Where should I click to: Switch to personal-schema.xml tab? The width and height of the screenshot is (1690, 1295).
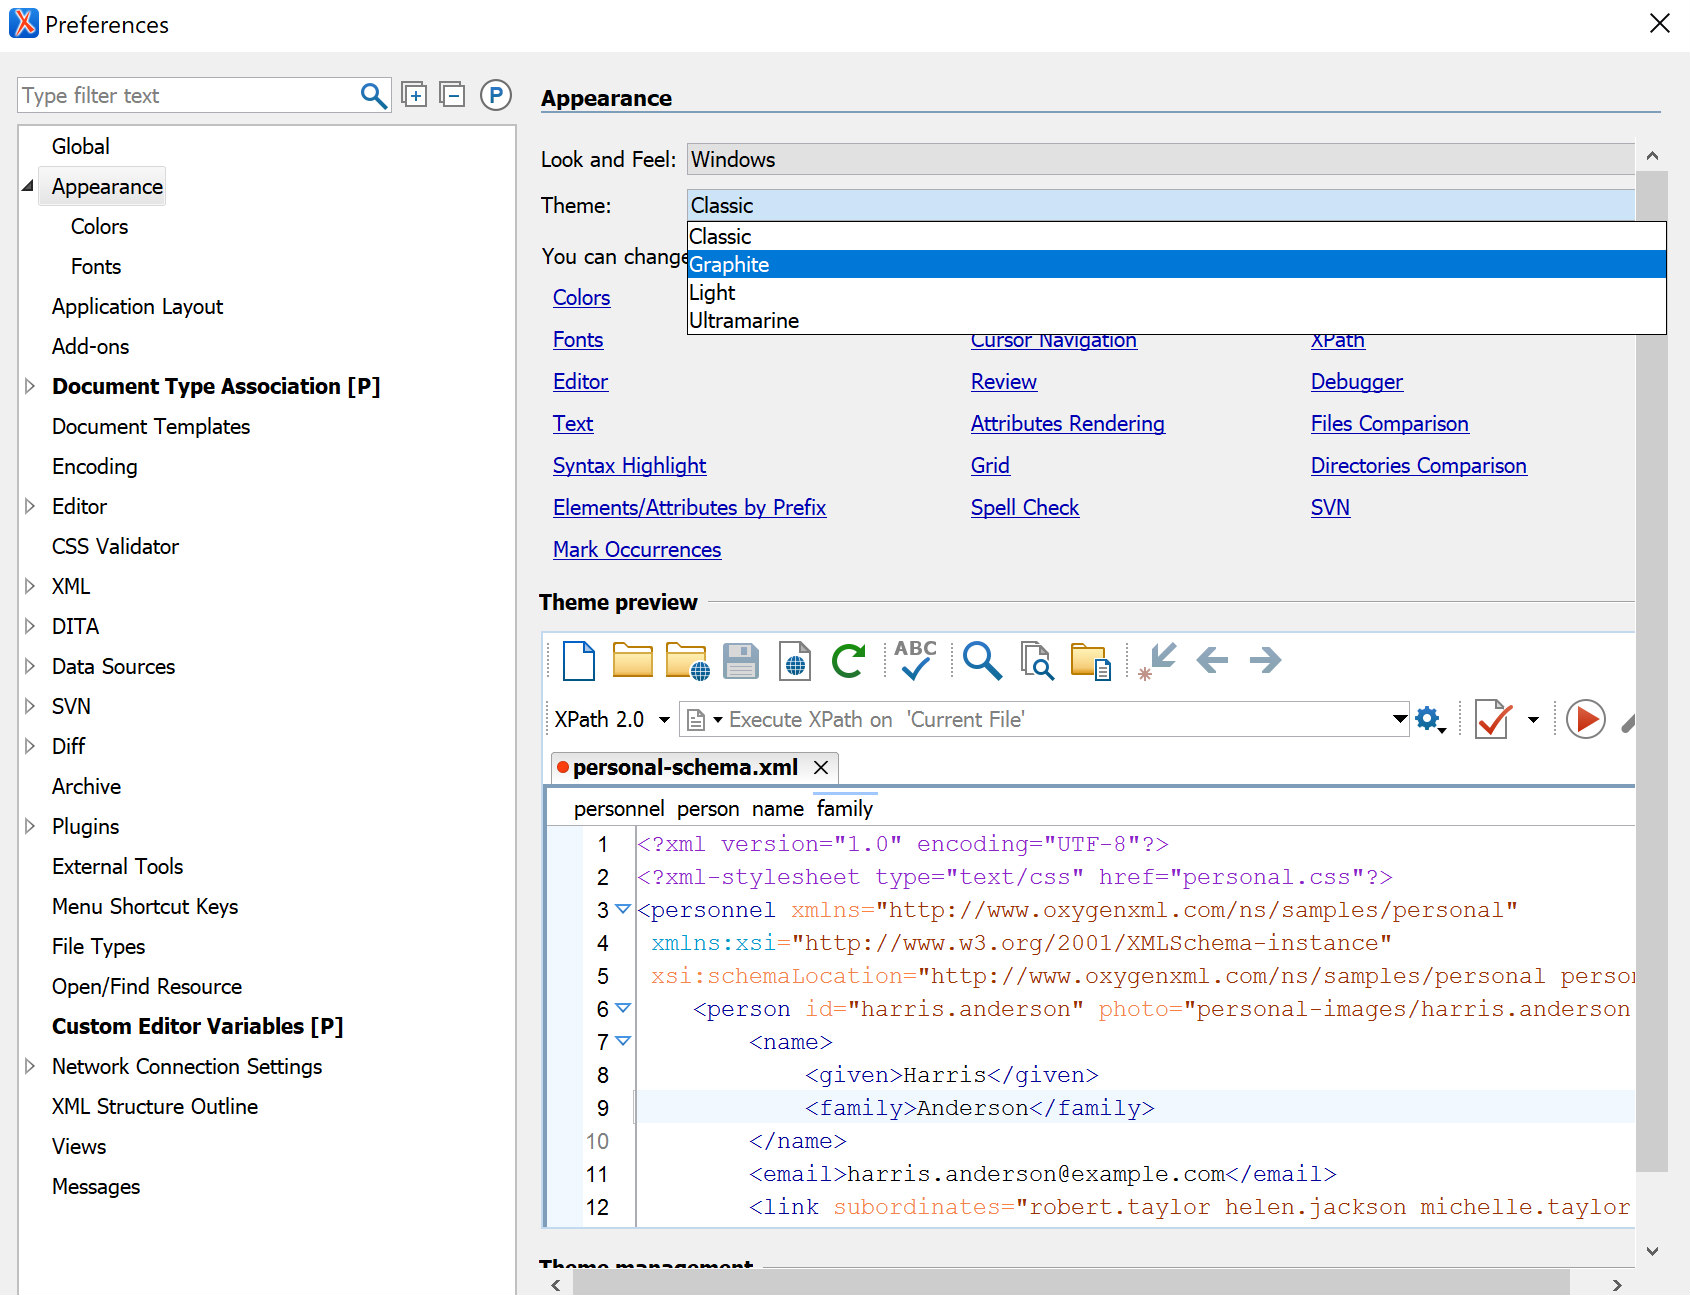click(685, 767)
